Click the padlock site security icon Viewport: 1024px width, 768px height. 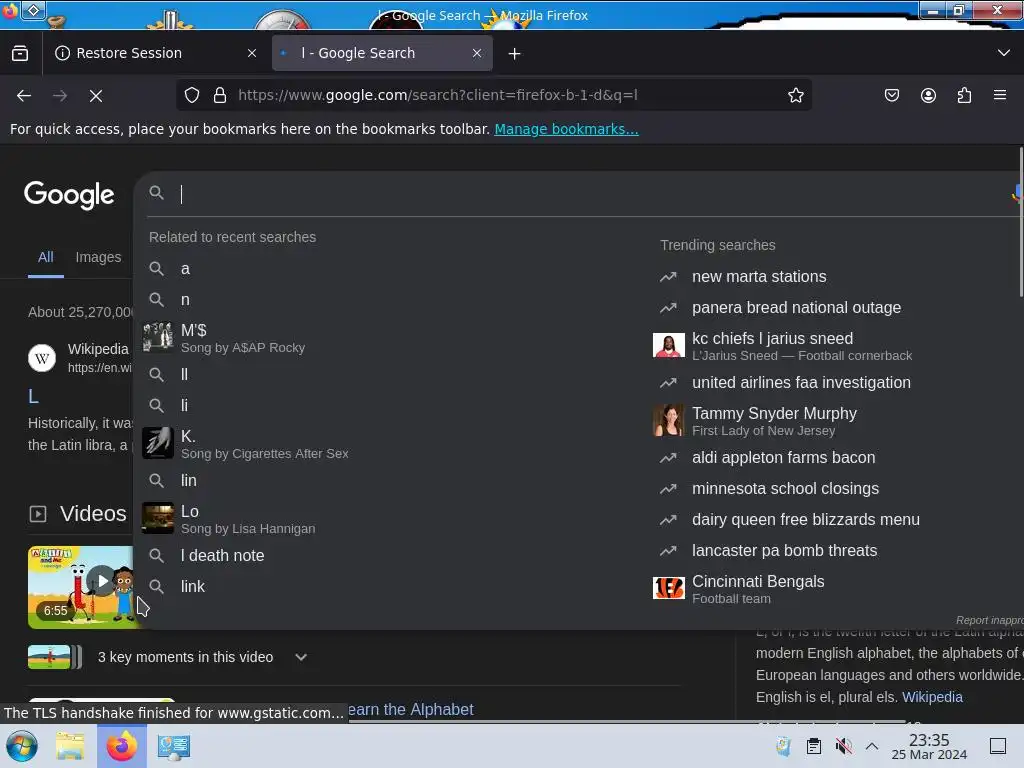[220, 95]
